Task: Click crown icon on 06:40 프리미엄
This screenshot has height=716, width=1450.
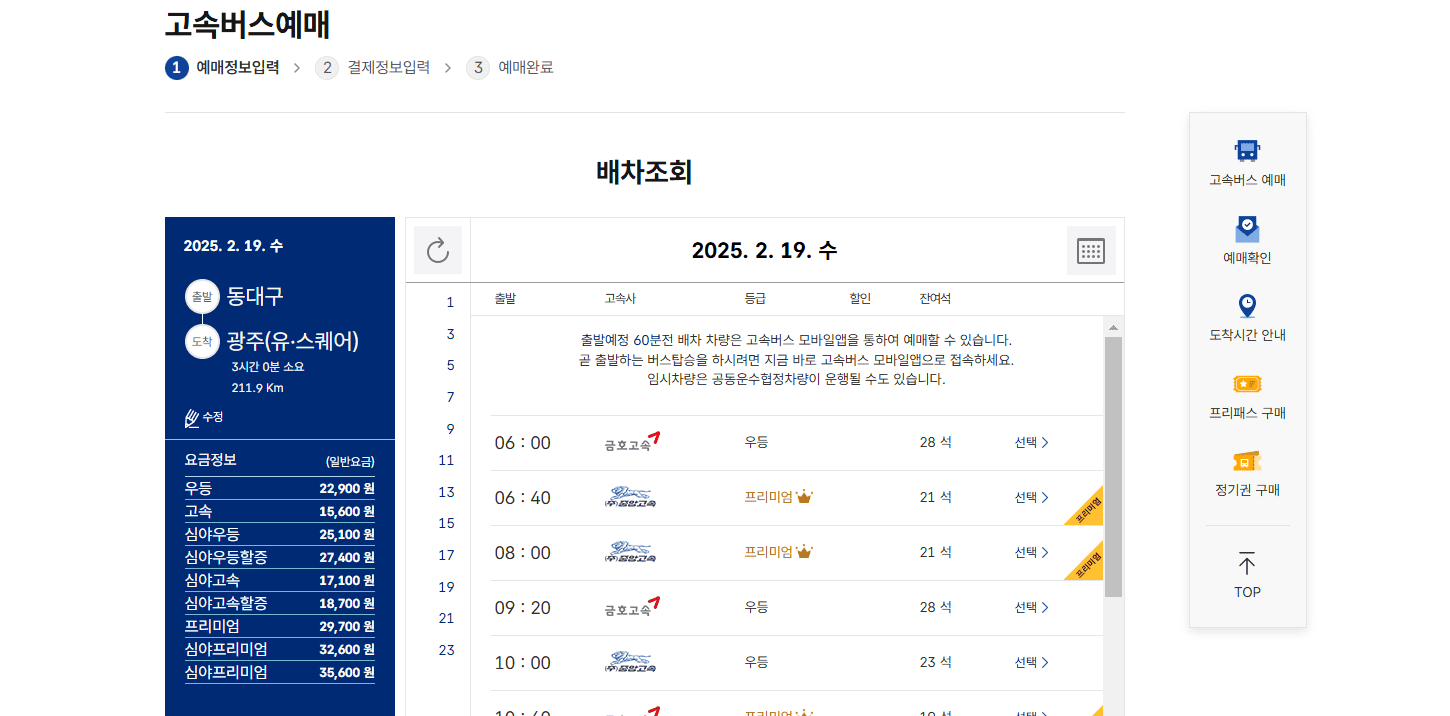Action: pyautogui.click(x=804, y=497)
